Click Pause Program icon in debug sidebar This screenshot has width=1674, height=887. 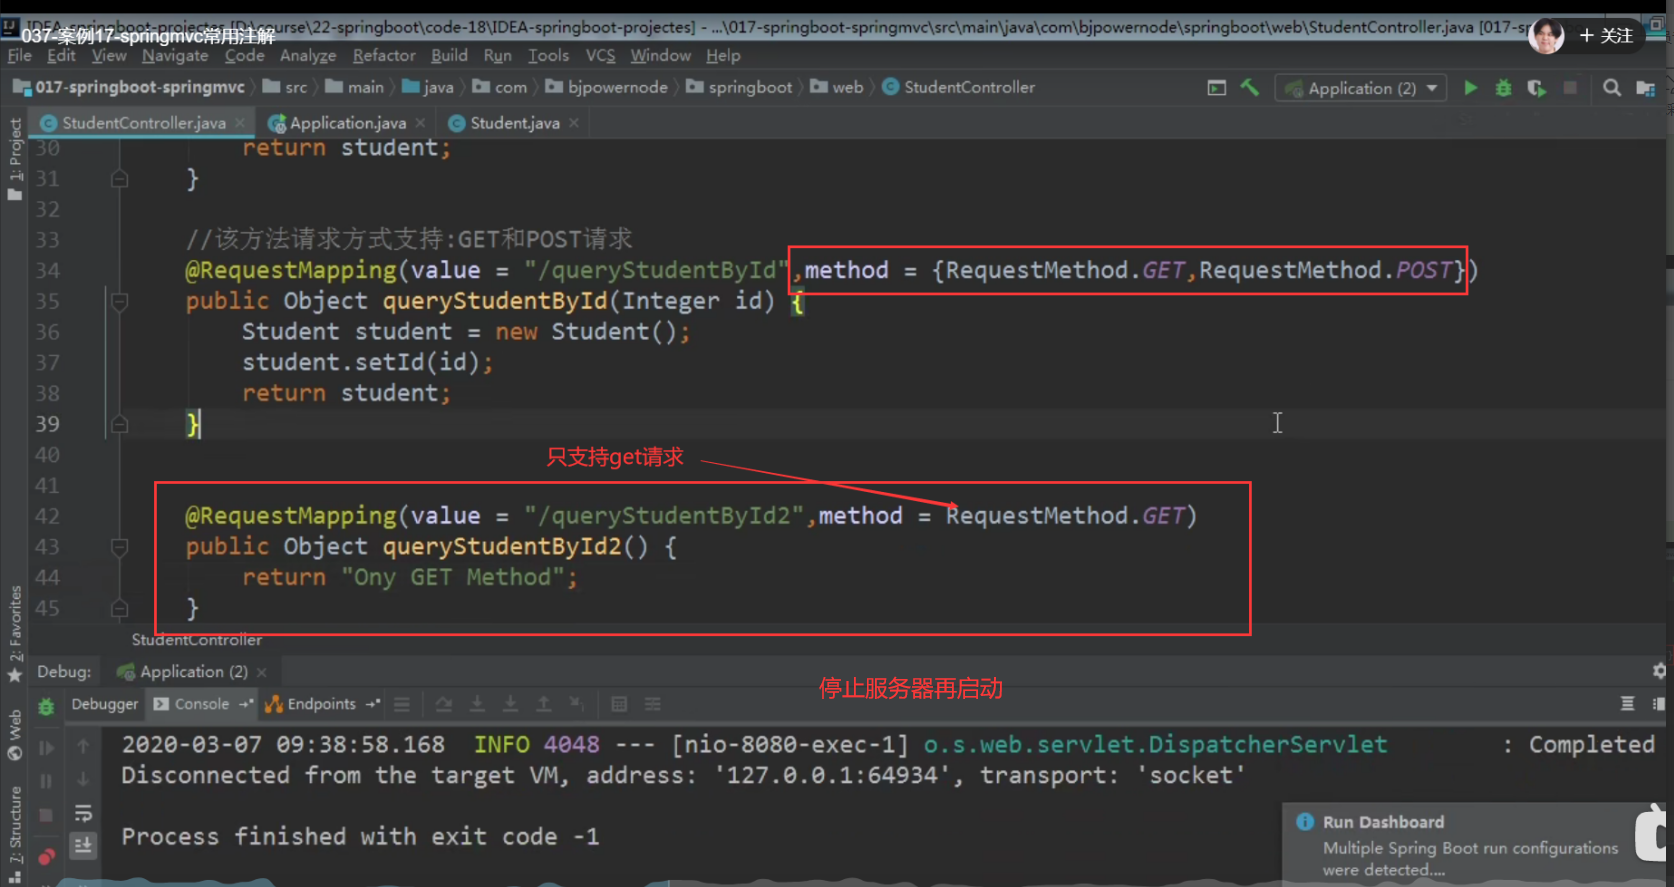pyautogui.click(x=46, y=780)
